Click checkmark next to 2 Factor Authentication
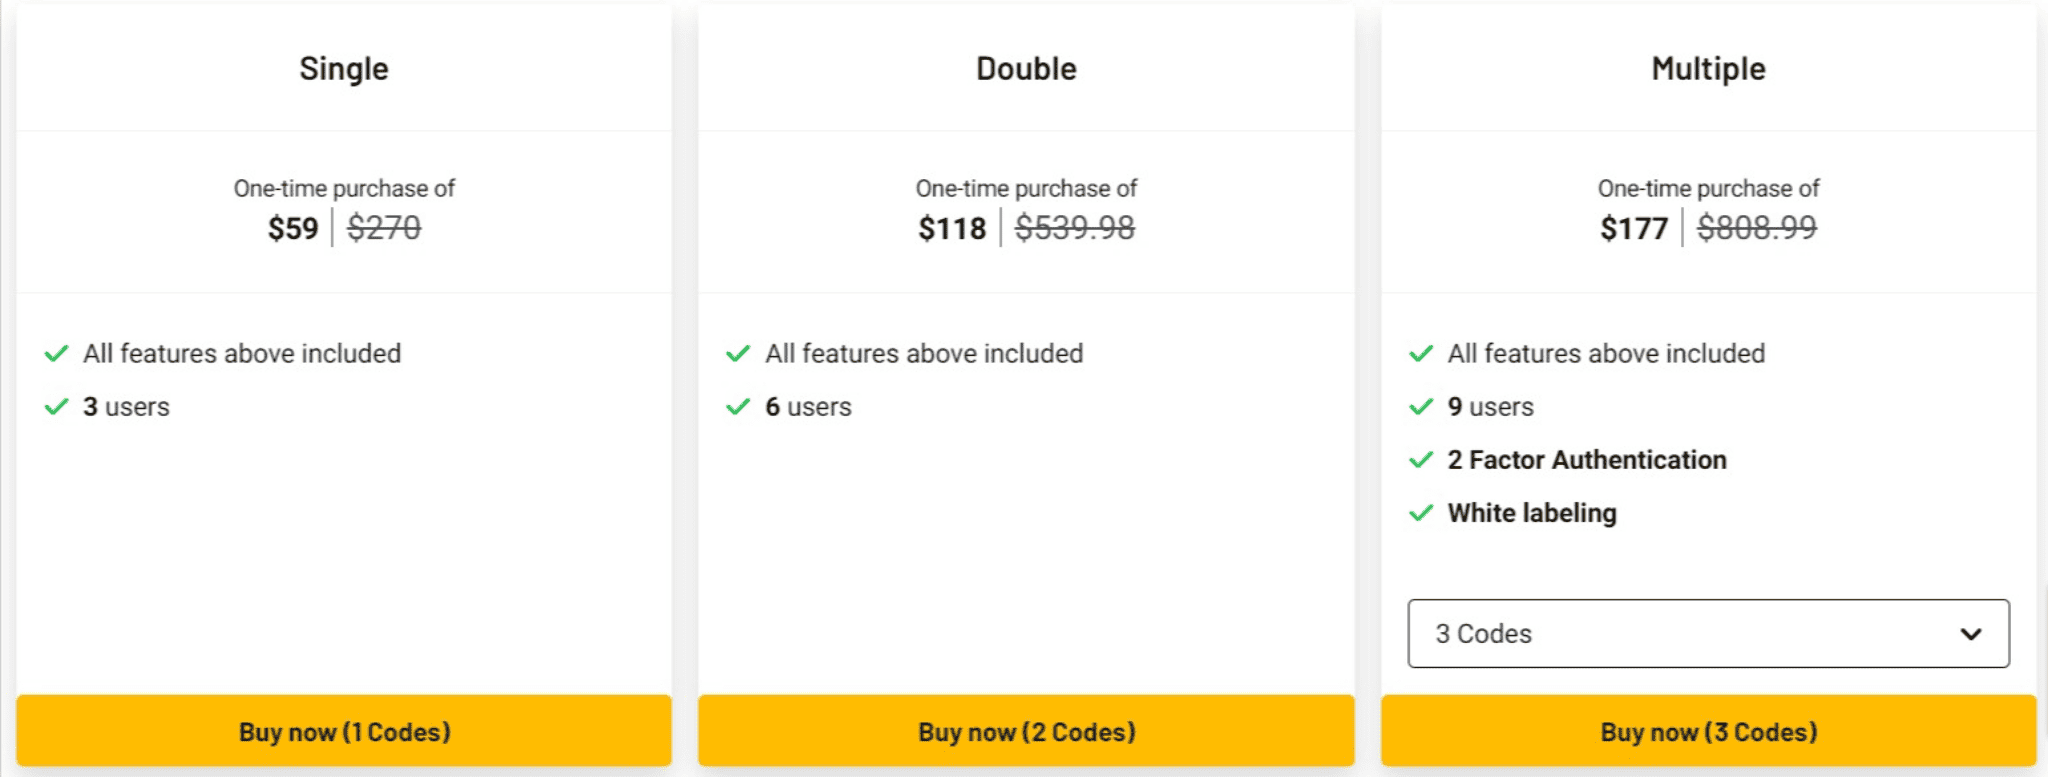 tap(1421, 460)
